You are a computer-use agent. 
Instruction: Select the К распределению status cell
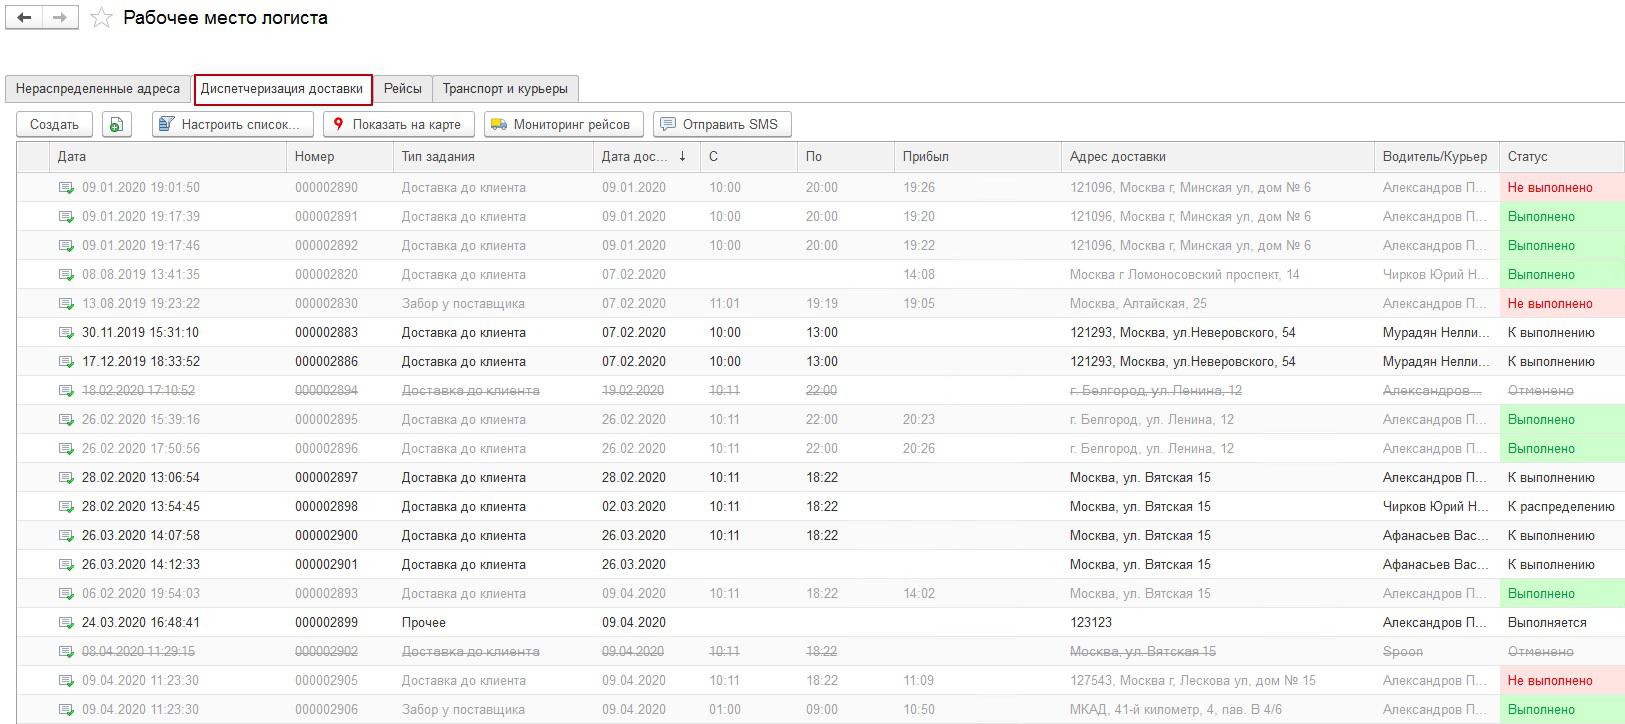[1562, 507]
